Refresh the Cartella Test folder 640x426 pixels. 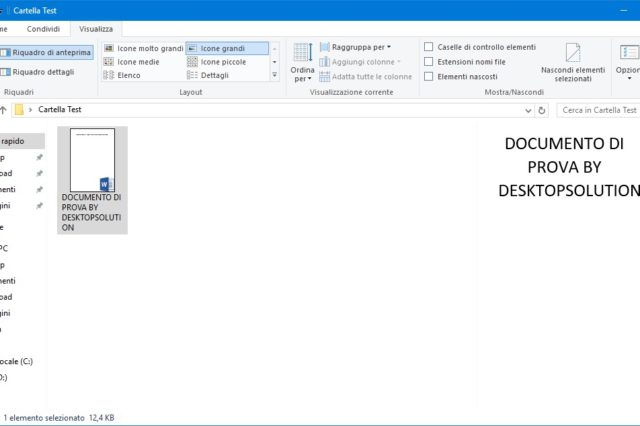542,110
